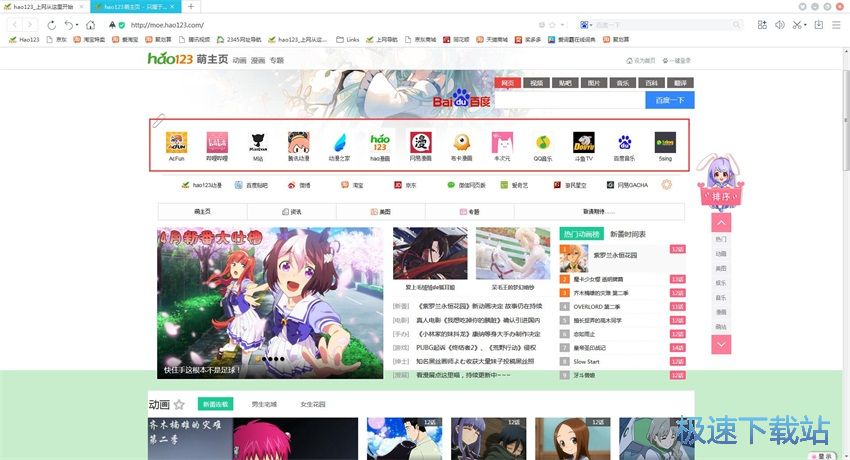Open the 布卡漫画 one-eyed monster icon

[461, 142]
